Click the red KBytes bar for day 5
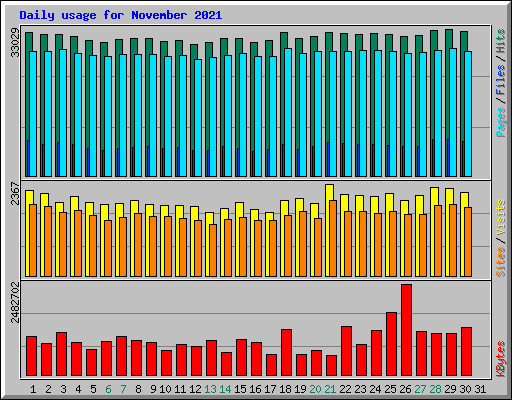512x400 pixels. pos(91,363)
